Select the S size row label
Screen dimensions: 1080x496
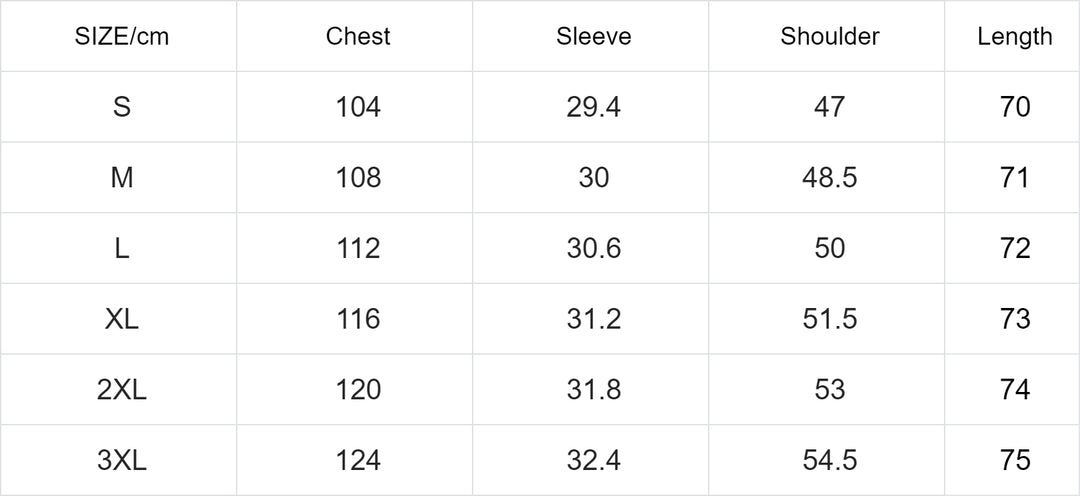[121, 107]
